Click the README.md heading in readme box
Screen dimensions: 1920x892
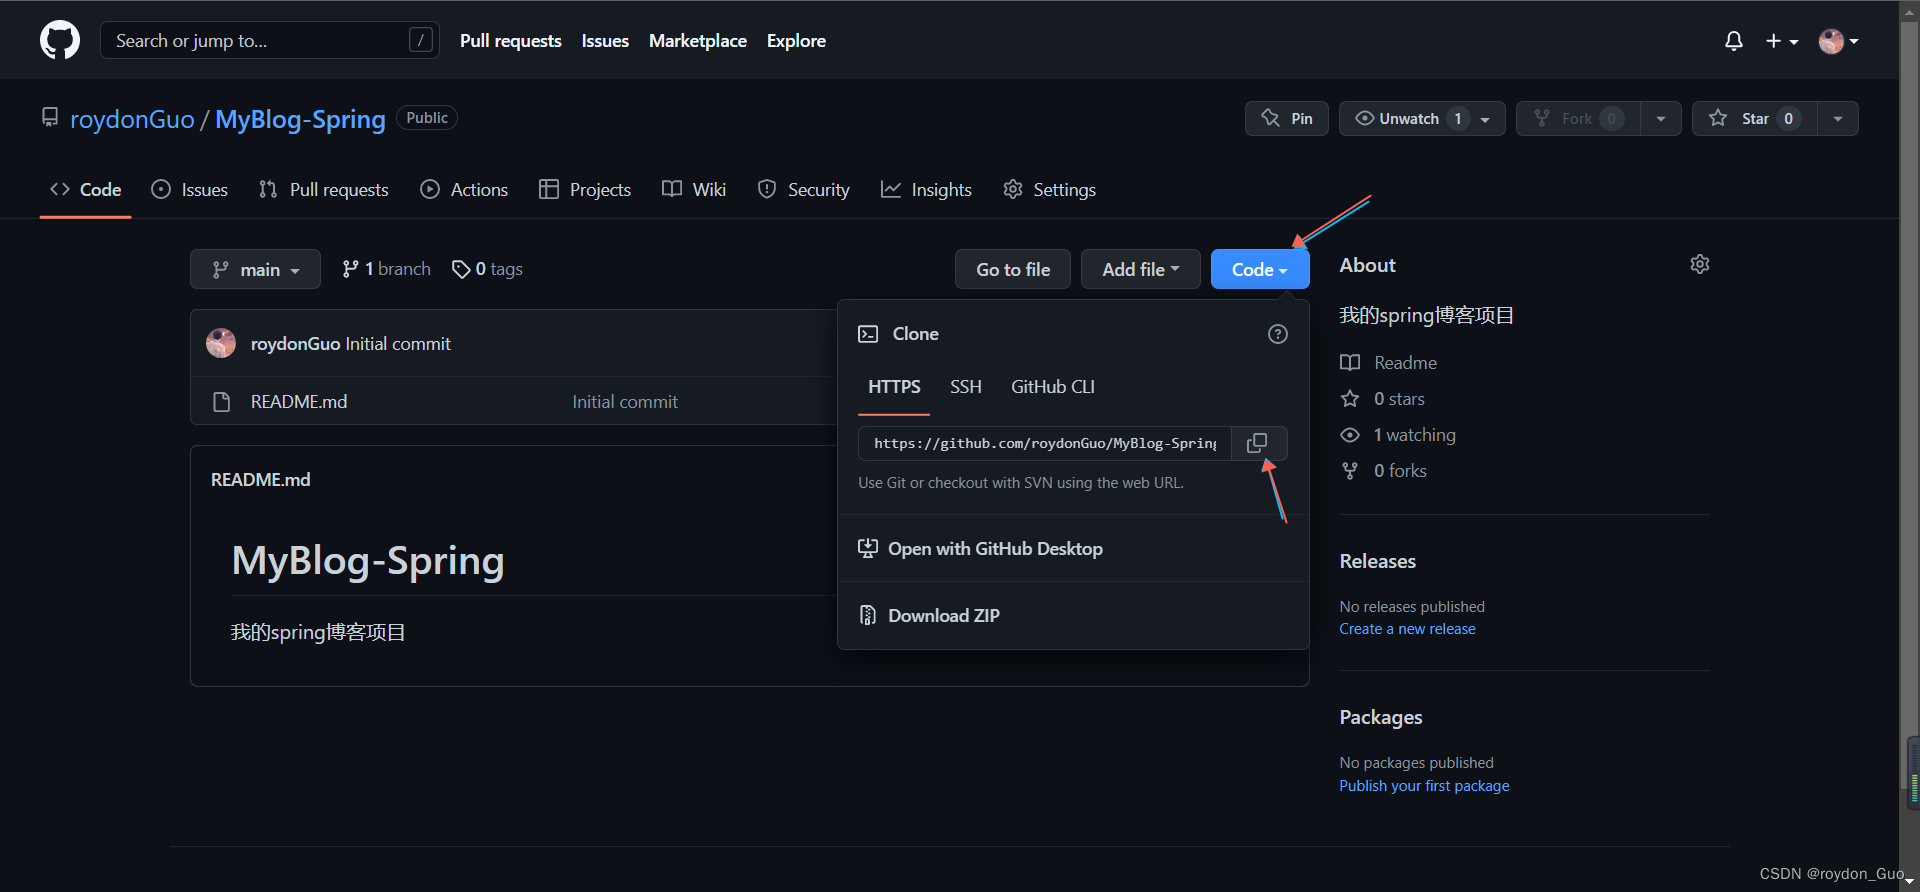point(261,480)
